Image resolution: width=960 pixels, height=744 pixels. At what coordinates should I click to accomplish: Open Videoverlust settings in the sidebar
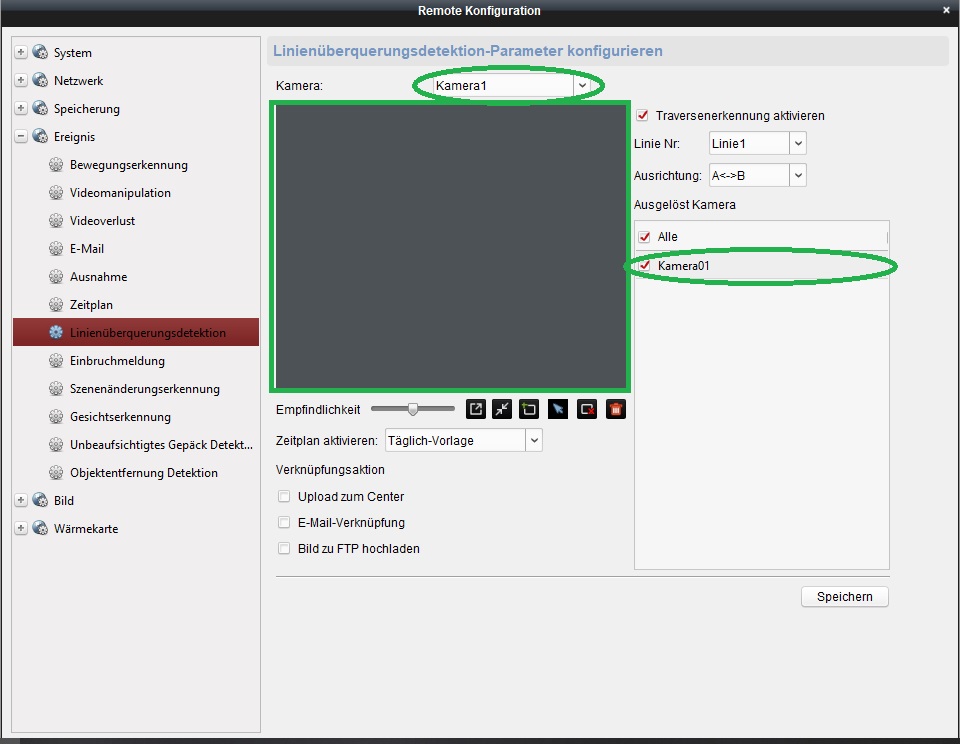pyautogui.click(x=102, y=221)
